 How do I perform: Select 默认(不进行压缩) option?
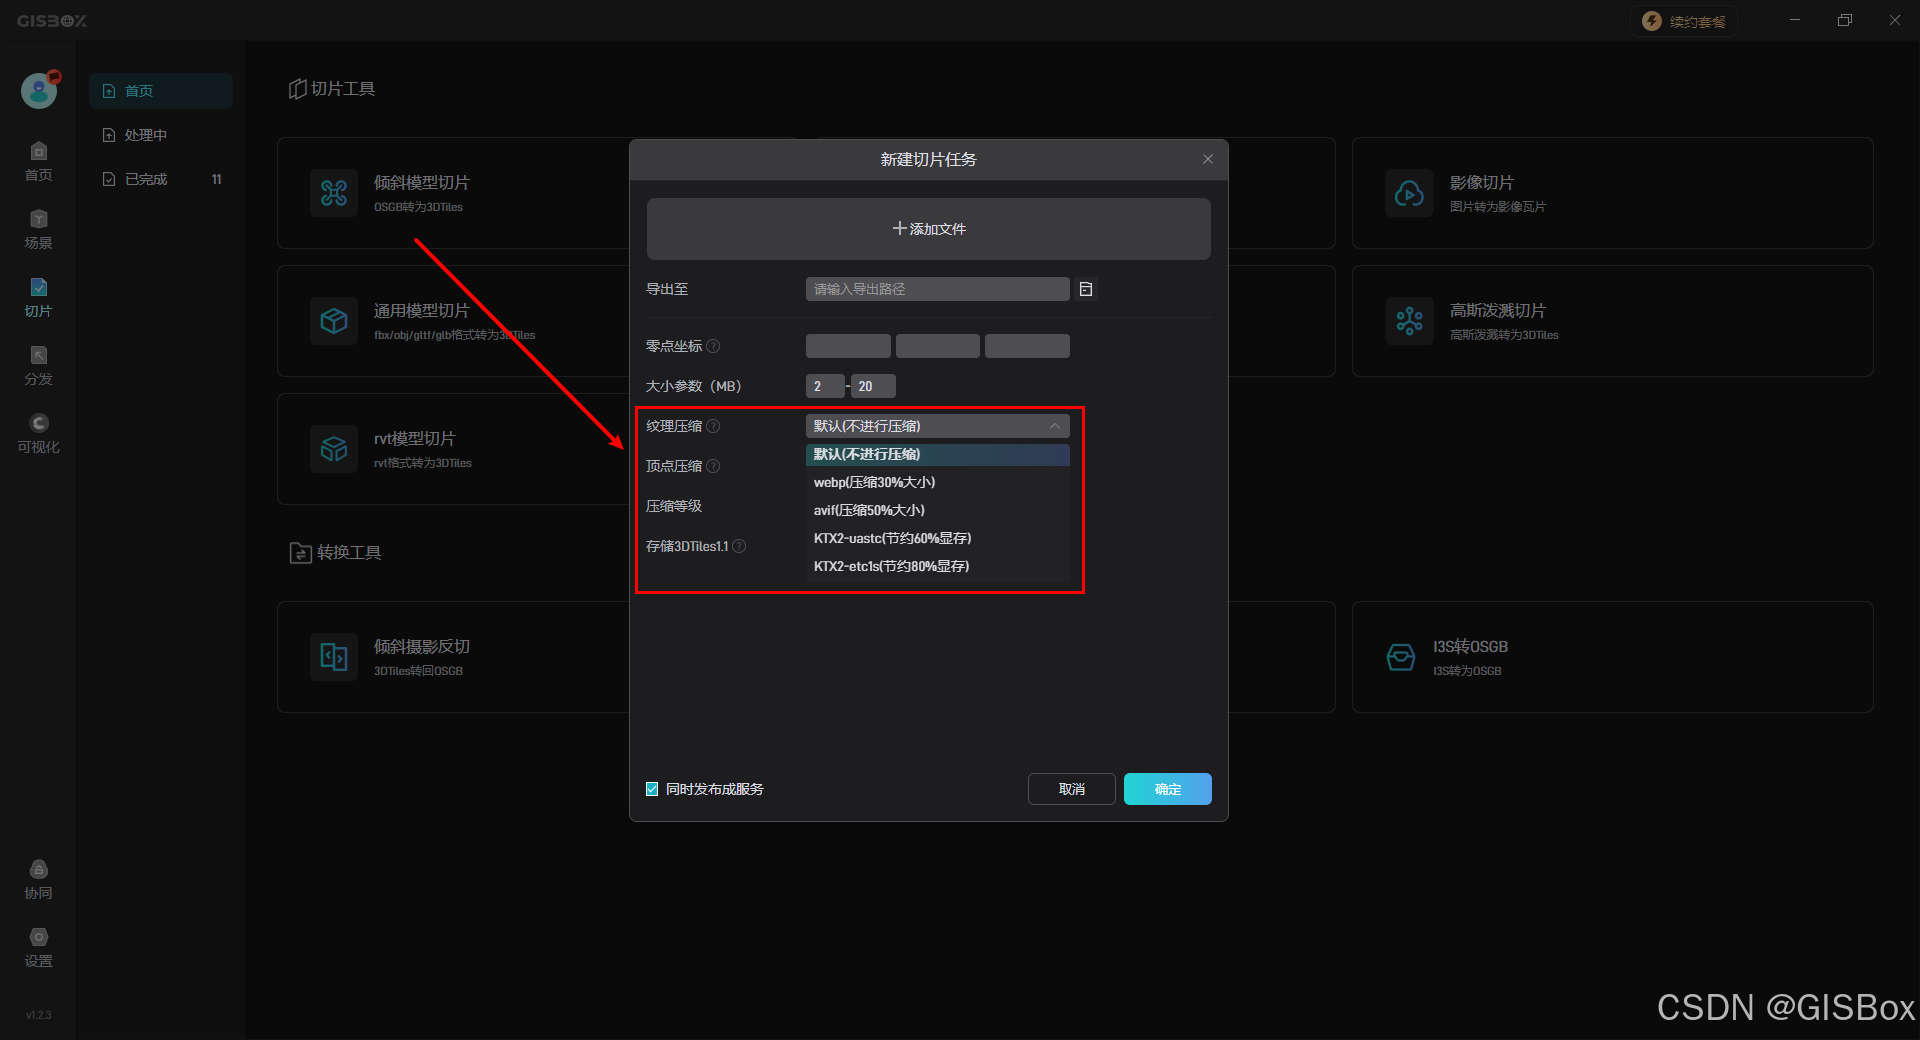(938, 454)
